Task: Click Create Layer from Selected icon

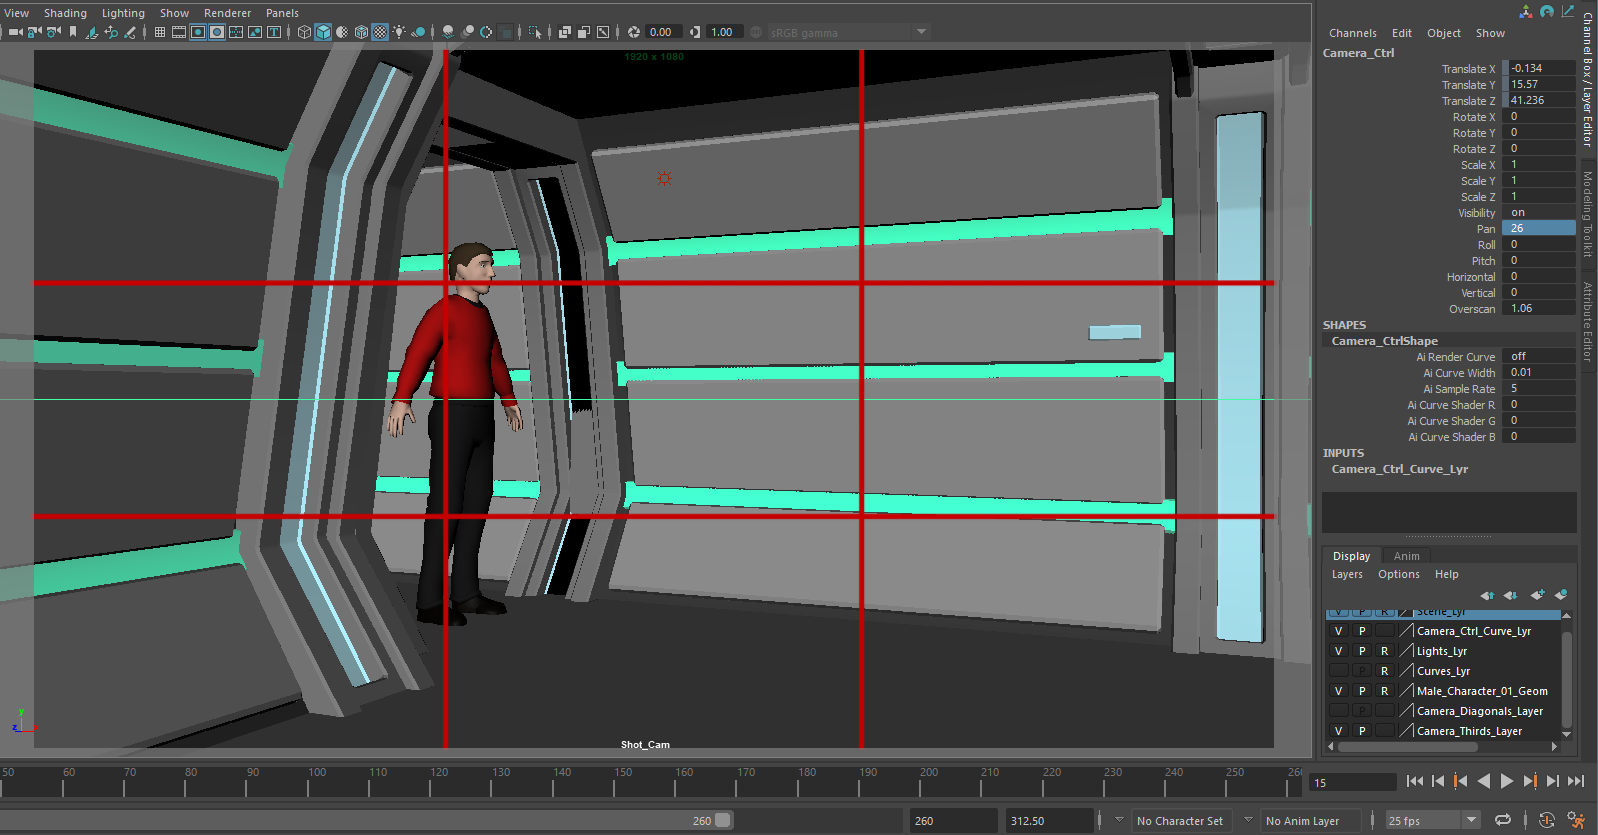Action: [1561, 595]
